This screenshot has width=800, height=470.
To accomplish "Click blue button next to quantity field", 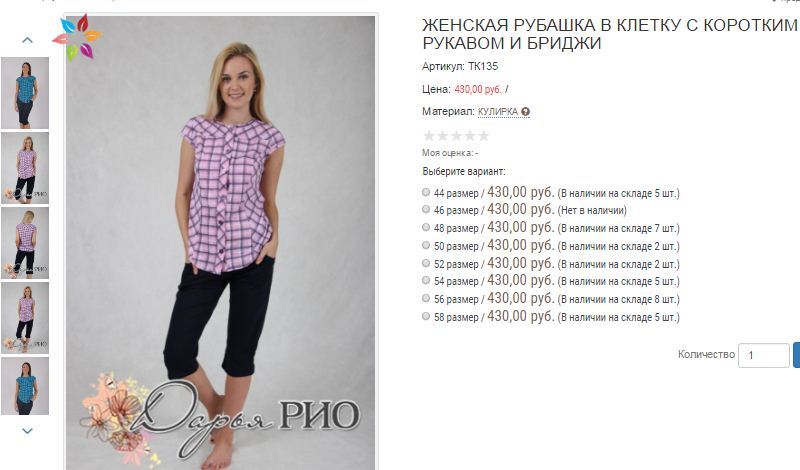I will (796, 355).
